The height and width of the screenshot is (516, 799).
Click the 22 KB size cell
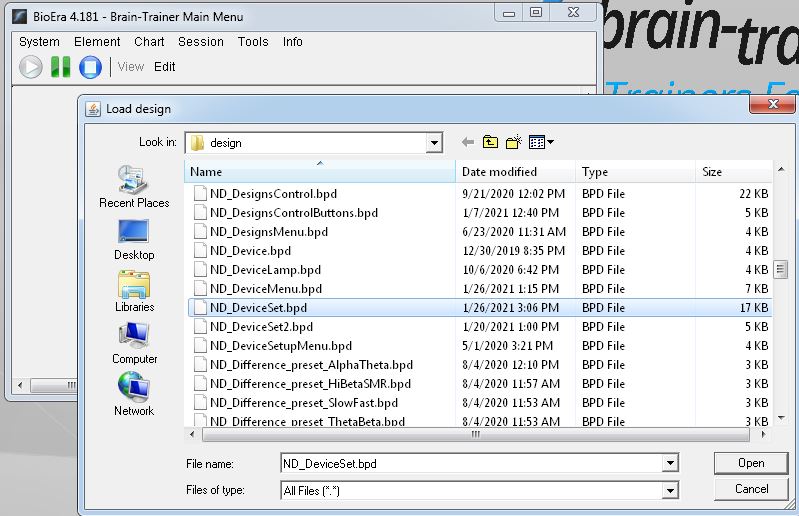click(x=754, y=194)
